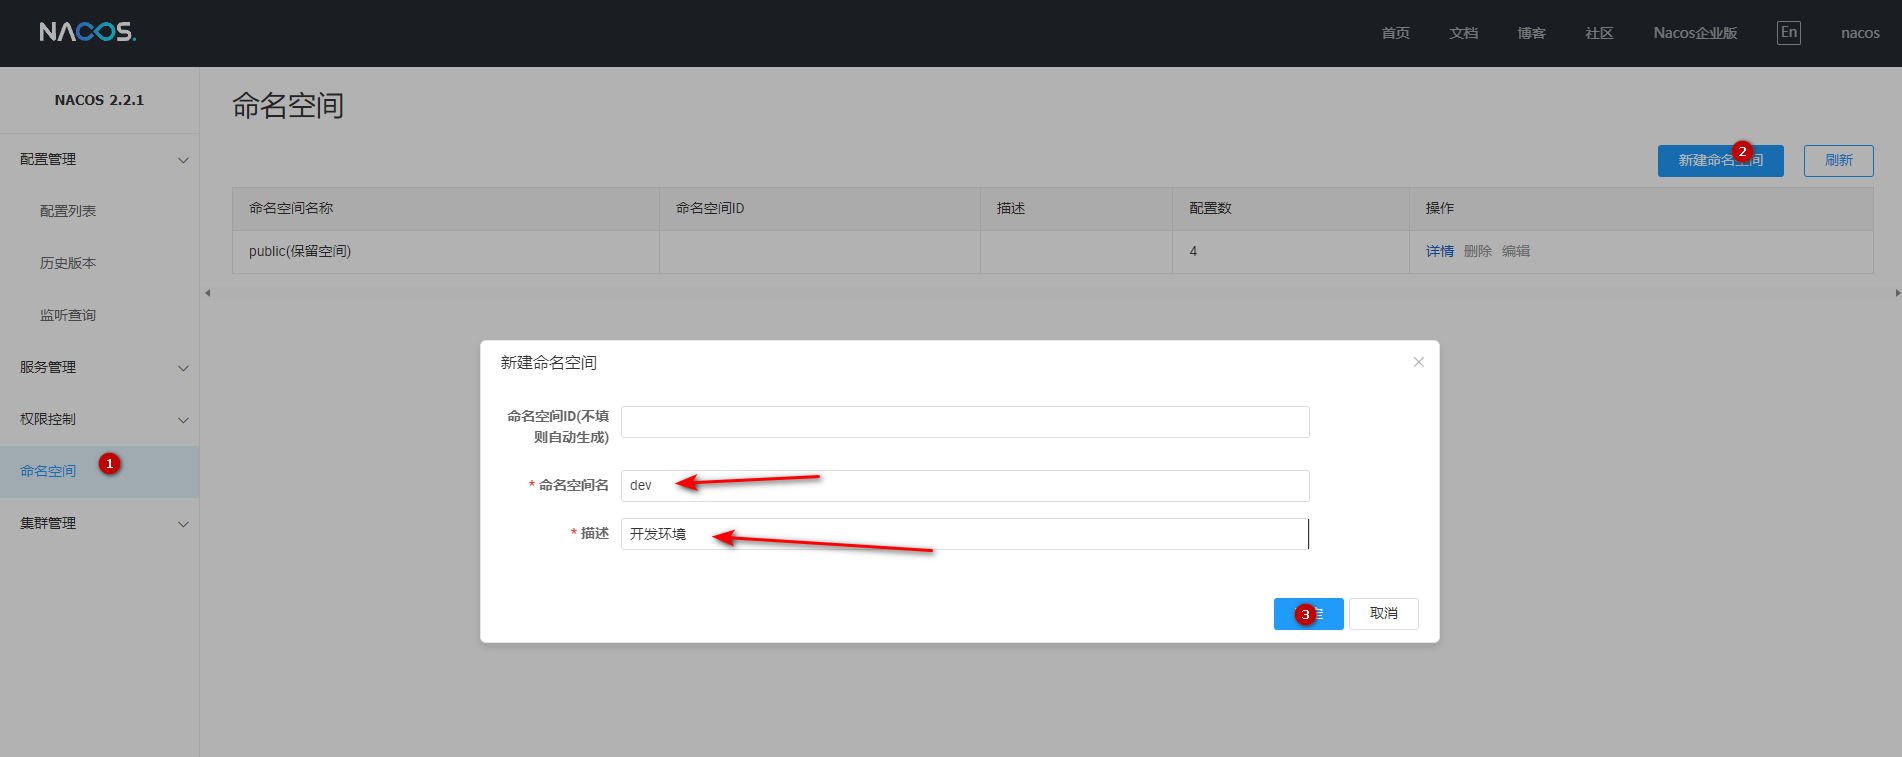Click the 命名空间名称 column header
The width and height of the screenshot is (1902, 757).
446,209
